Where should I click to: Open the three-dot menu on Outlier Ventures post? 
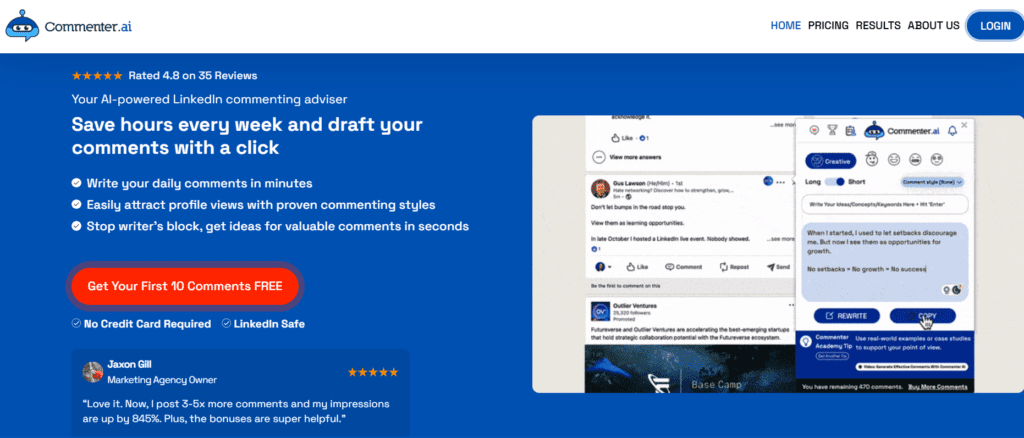tap(792, 305)
